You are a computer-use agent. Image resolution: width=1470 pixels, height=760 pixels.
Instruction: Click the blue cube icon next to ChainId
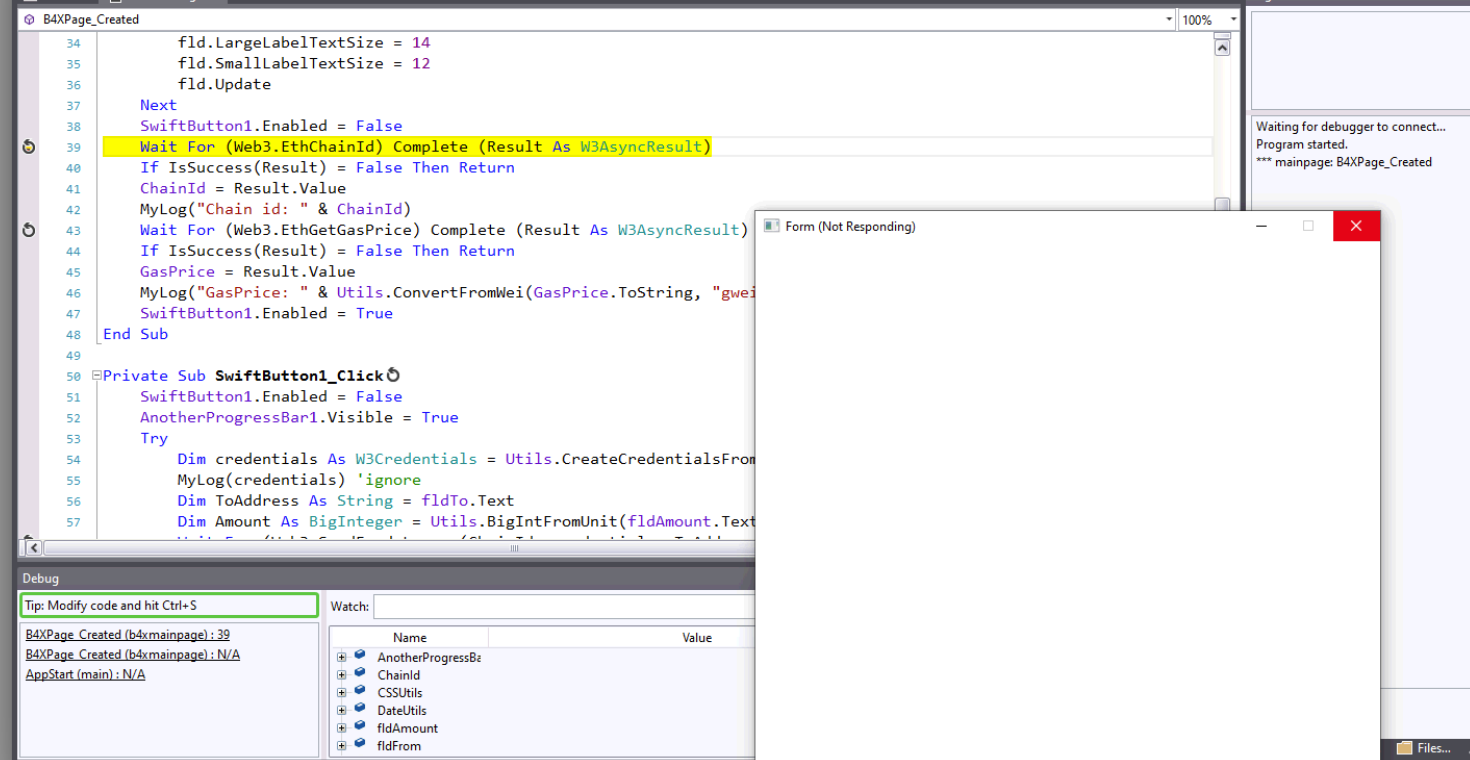click(360, 675)
